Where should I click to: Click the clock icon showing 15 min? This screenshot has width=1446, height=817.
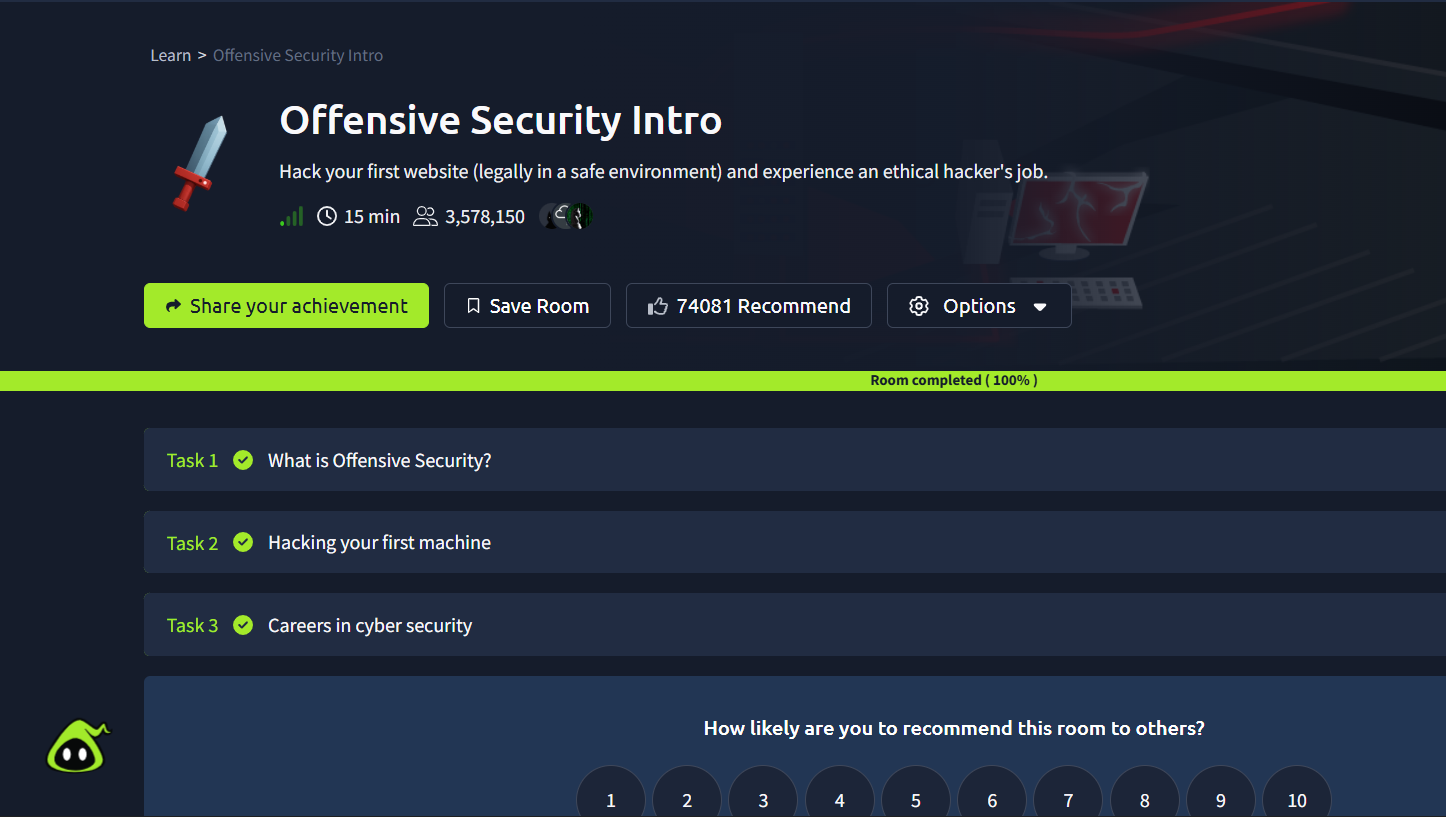(x=326, y=215)
